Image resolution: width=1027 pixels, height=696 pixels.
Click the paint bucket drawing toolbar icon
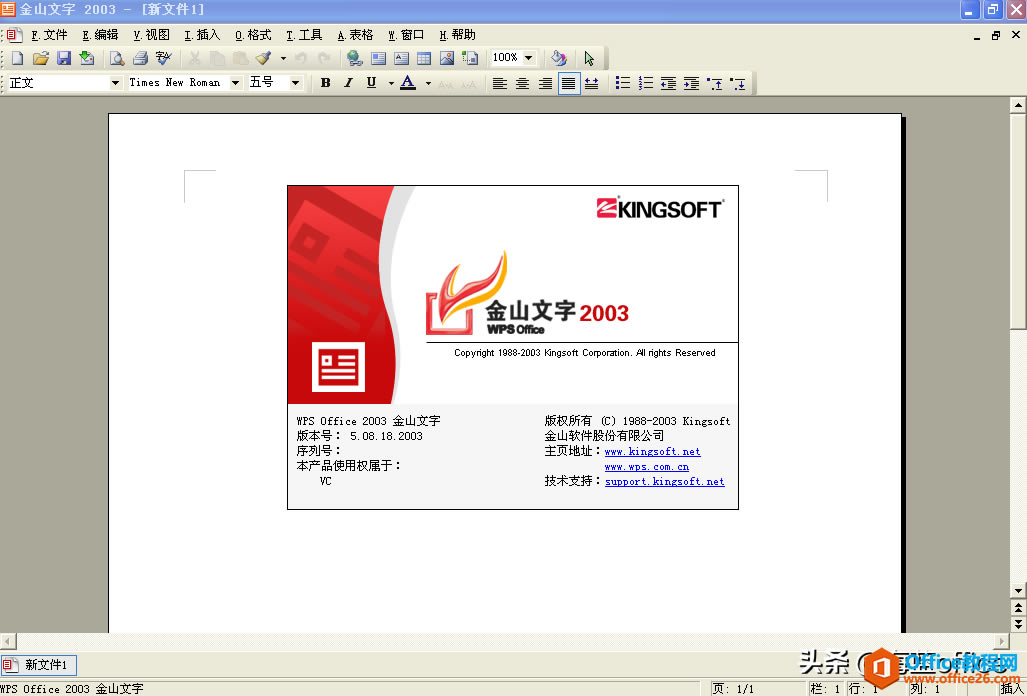[558, 58]
